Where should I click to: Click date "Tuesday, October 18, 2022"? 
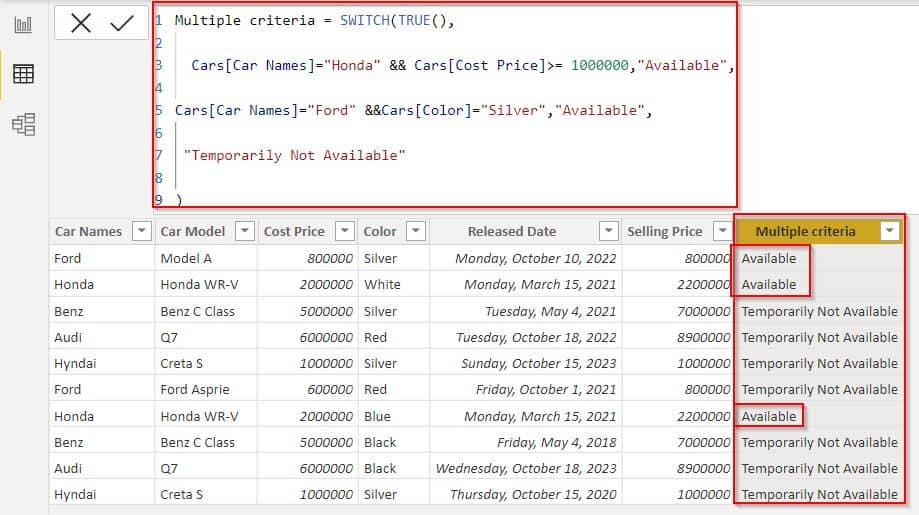[x=536, y=337]
